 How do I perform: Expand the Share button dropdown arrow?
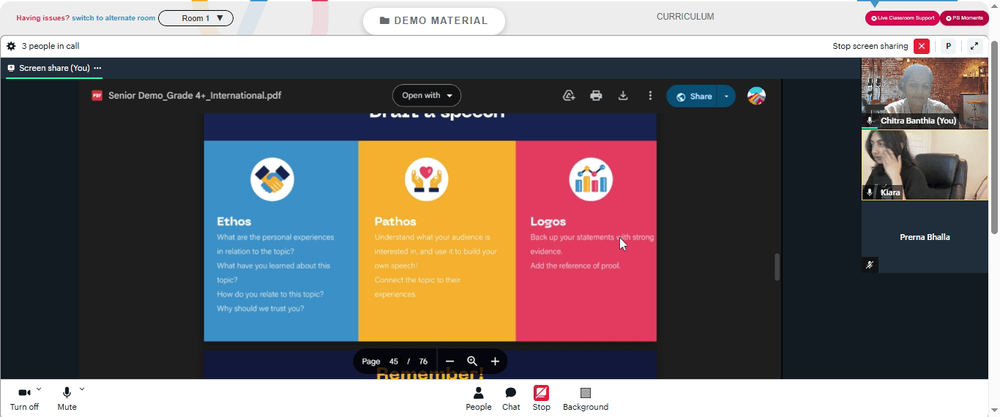[726, 96]
